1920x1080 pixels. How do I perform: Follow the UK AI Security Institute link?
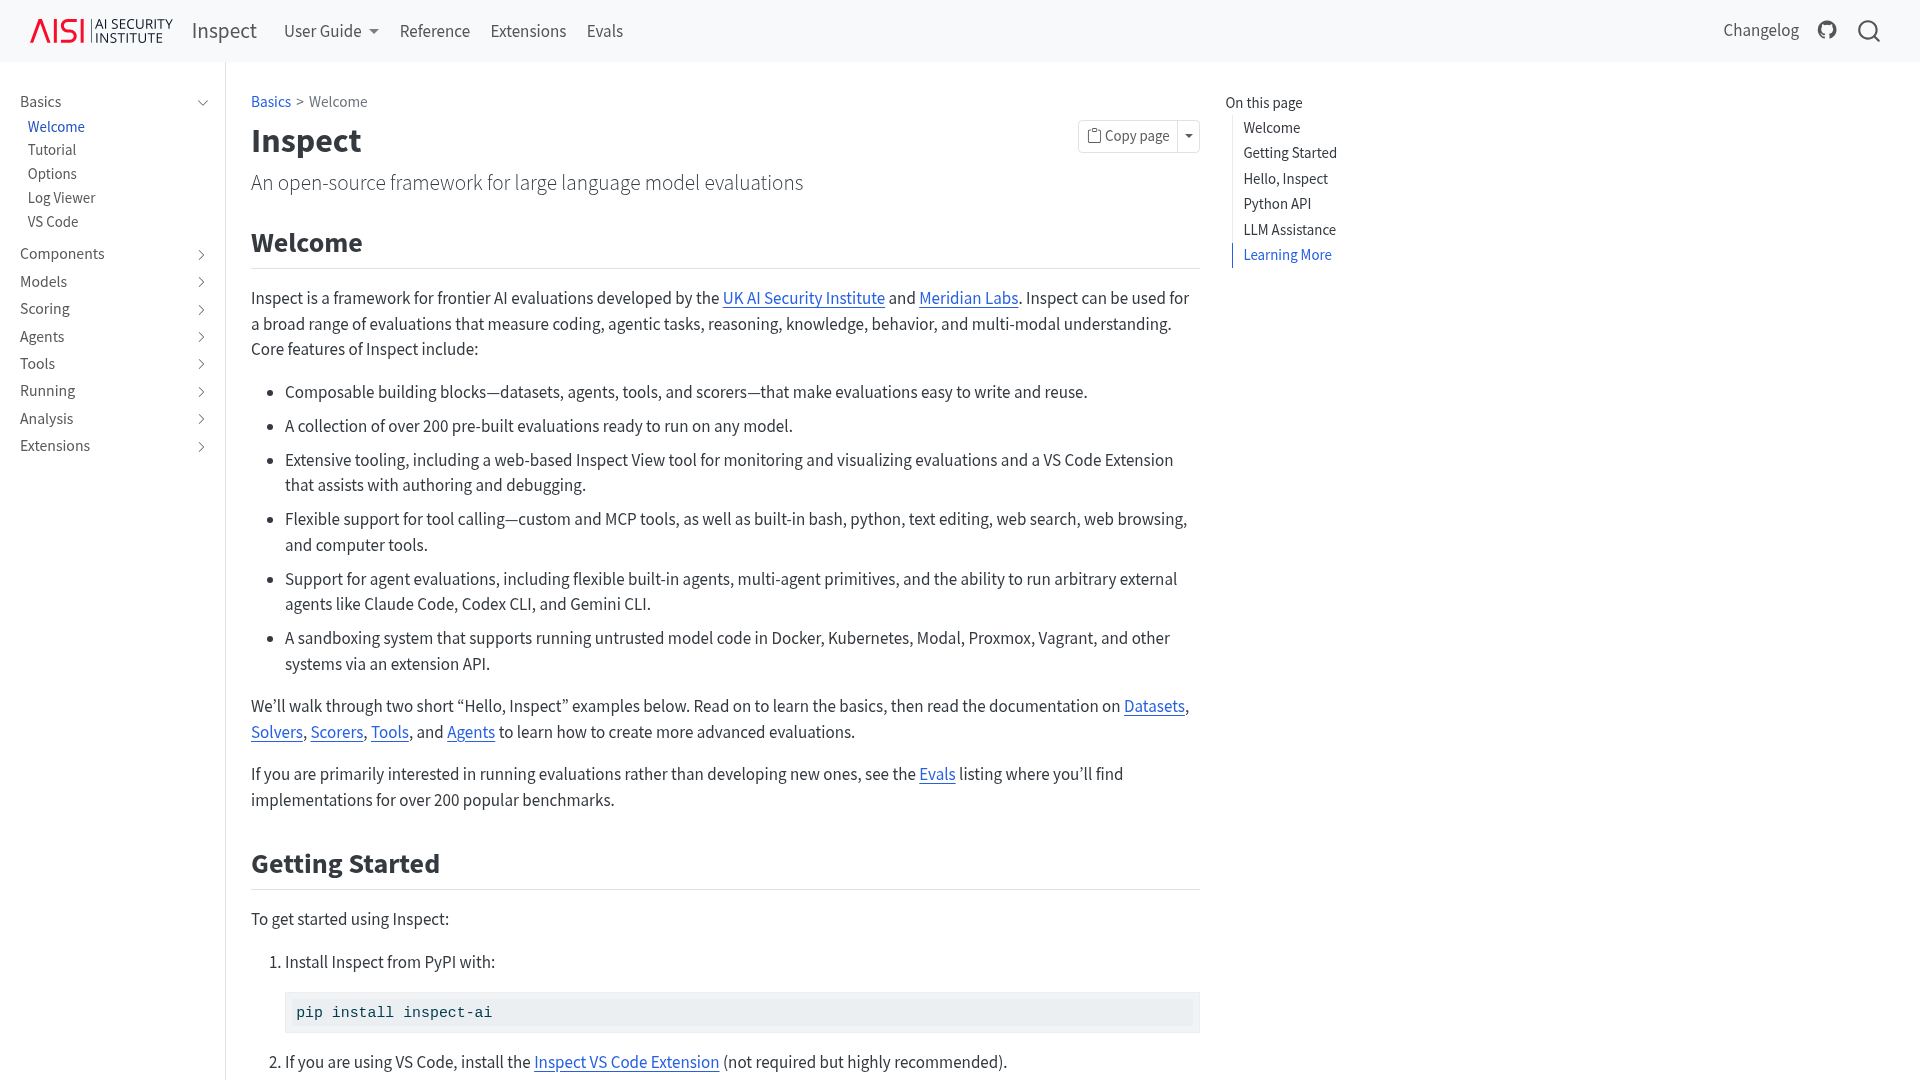coord(803,298)
